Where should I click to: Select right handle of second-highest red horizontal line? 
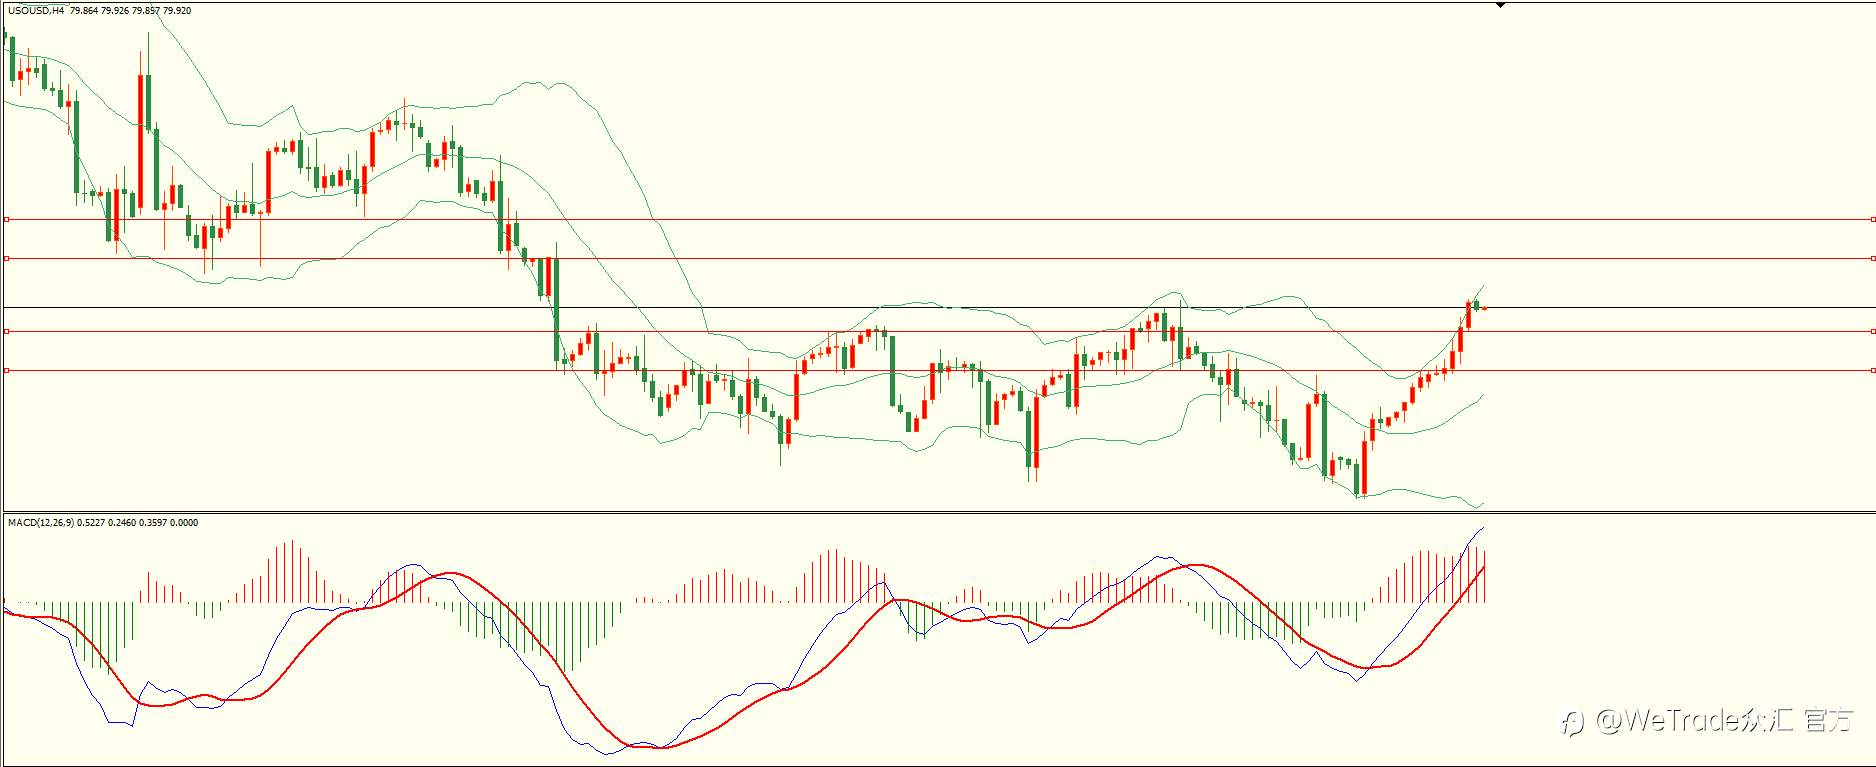click(x=1872, y=258)
